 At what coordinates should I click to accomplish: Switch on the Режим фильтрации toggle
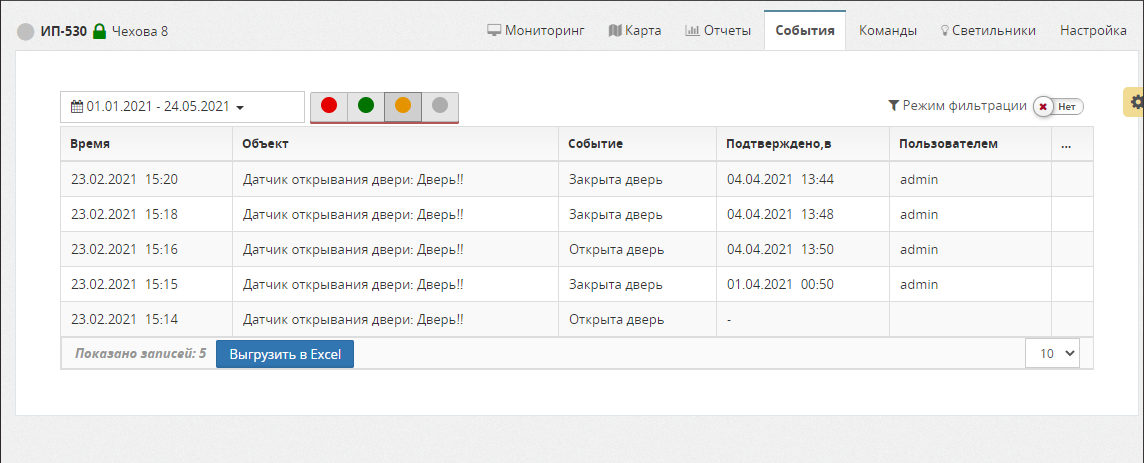[1059, 106]
